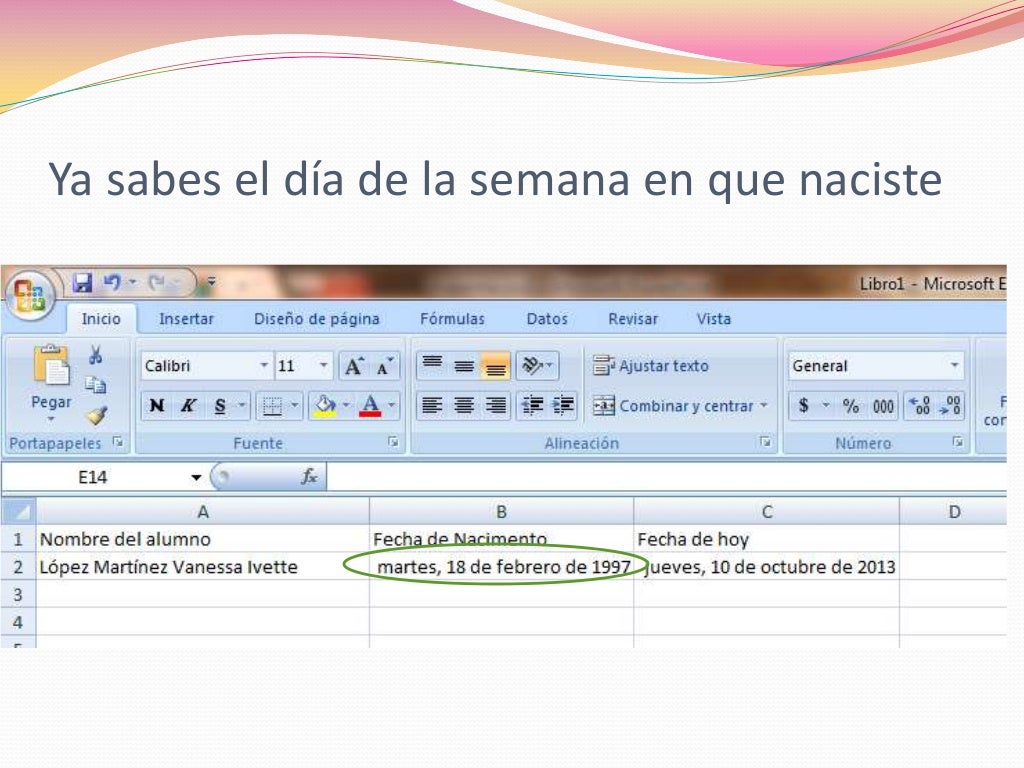The width and height of the screenshot is (1024, 768).
Task: Open the General number format dropdown
Action: tap(954, 366)
